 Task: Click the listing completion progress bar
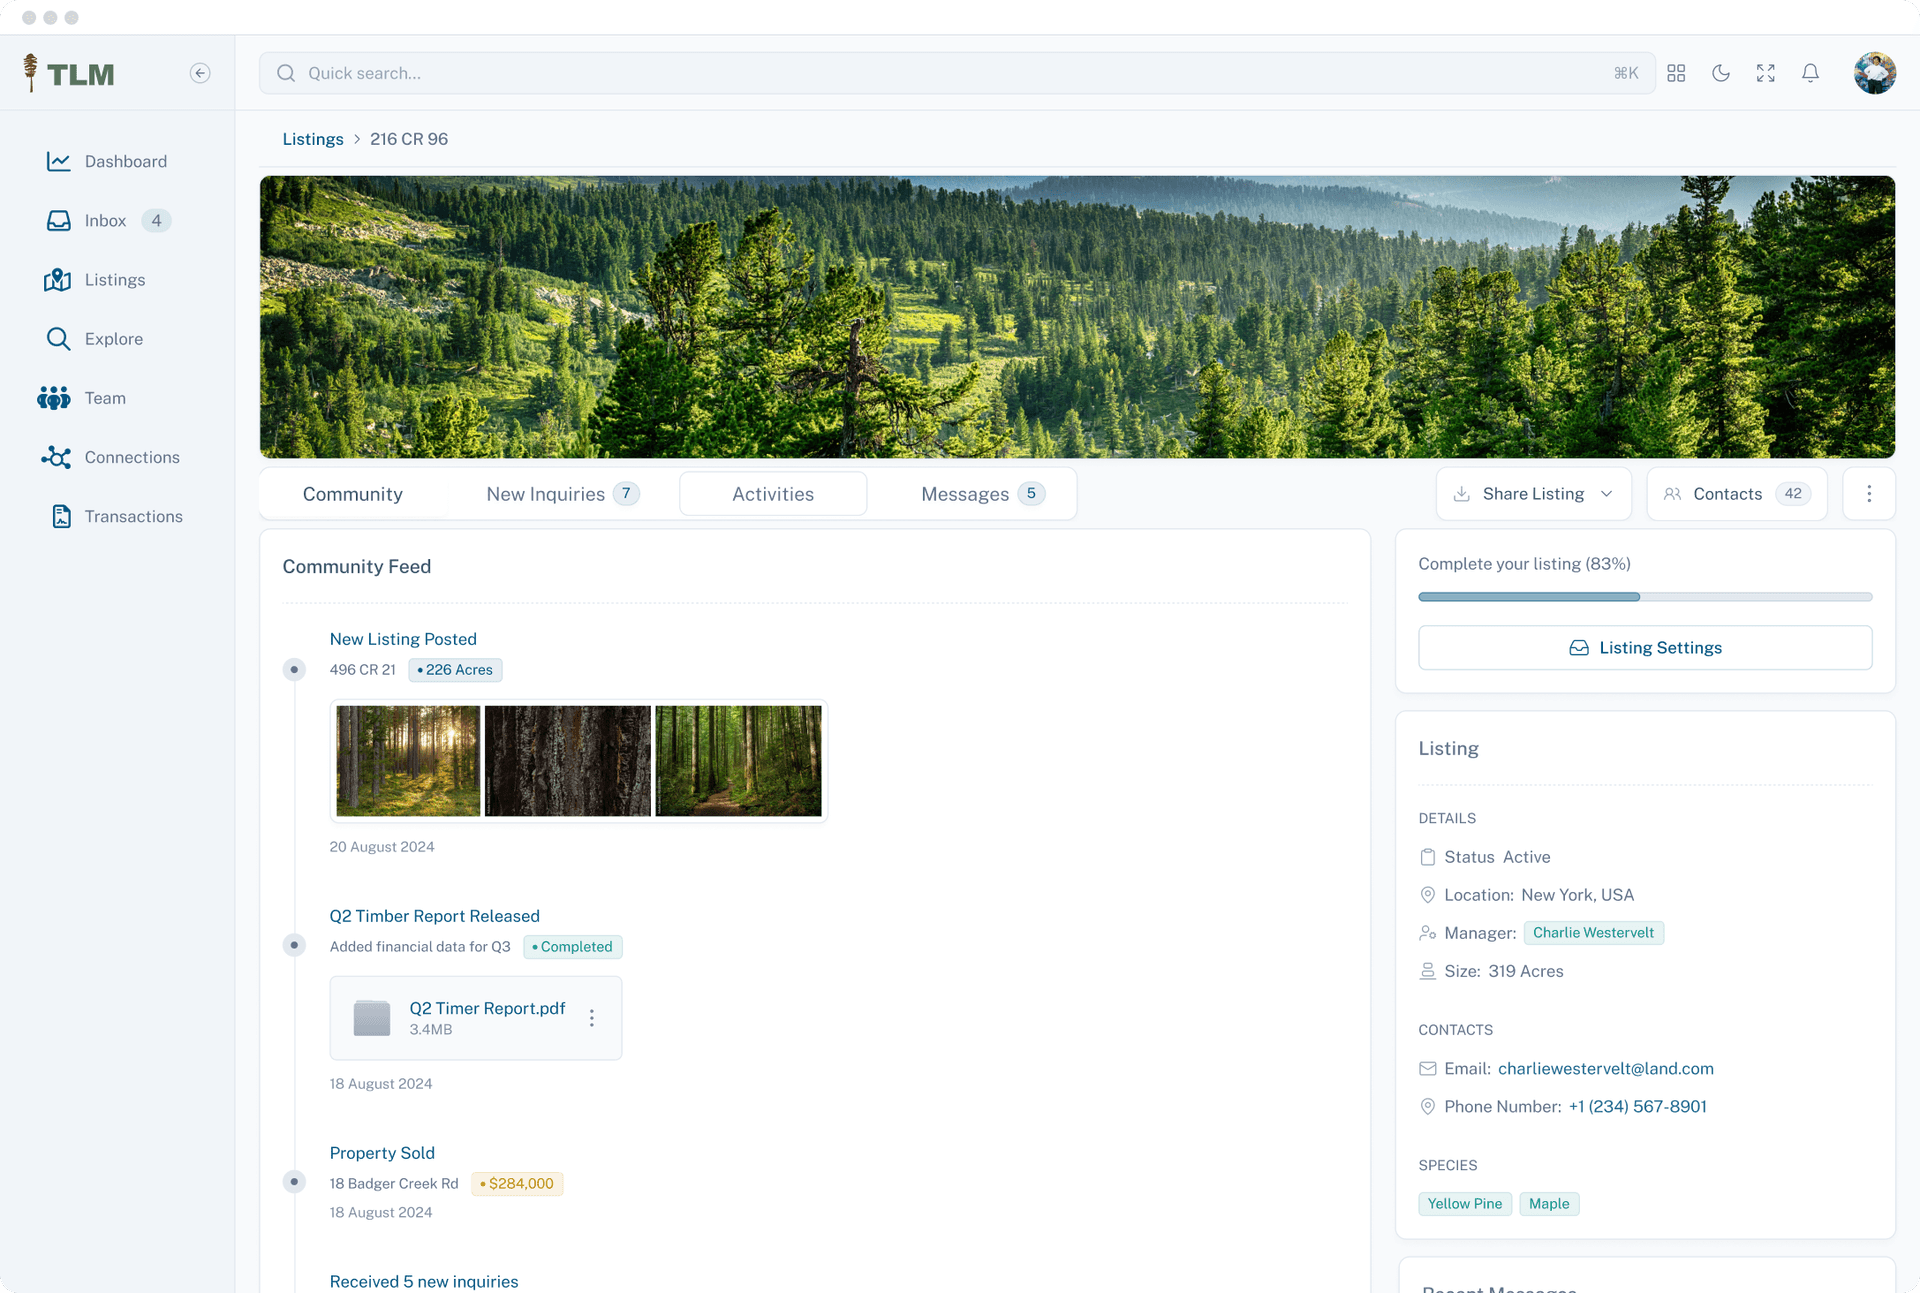pos(1645,596)
